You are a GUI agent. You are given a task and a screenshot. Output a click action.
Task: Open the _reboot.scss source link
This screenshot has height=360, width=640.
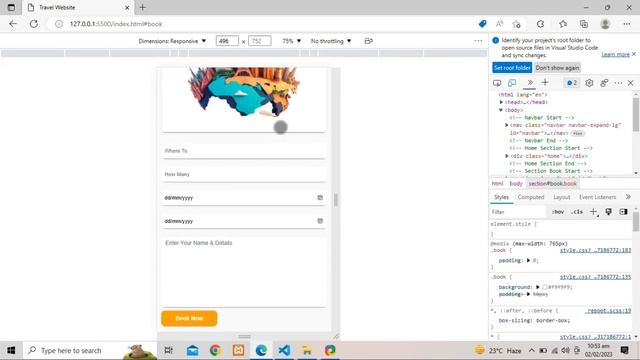click(608, 311)
